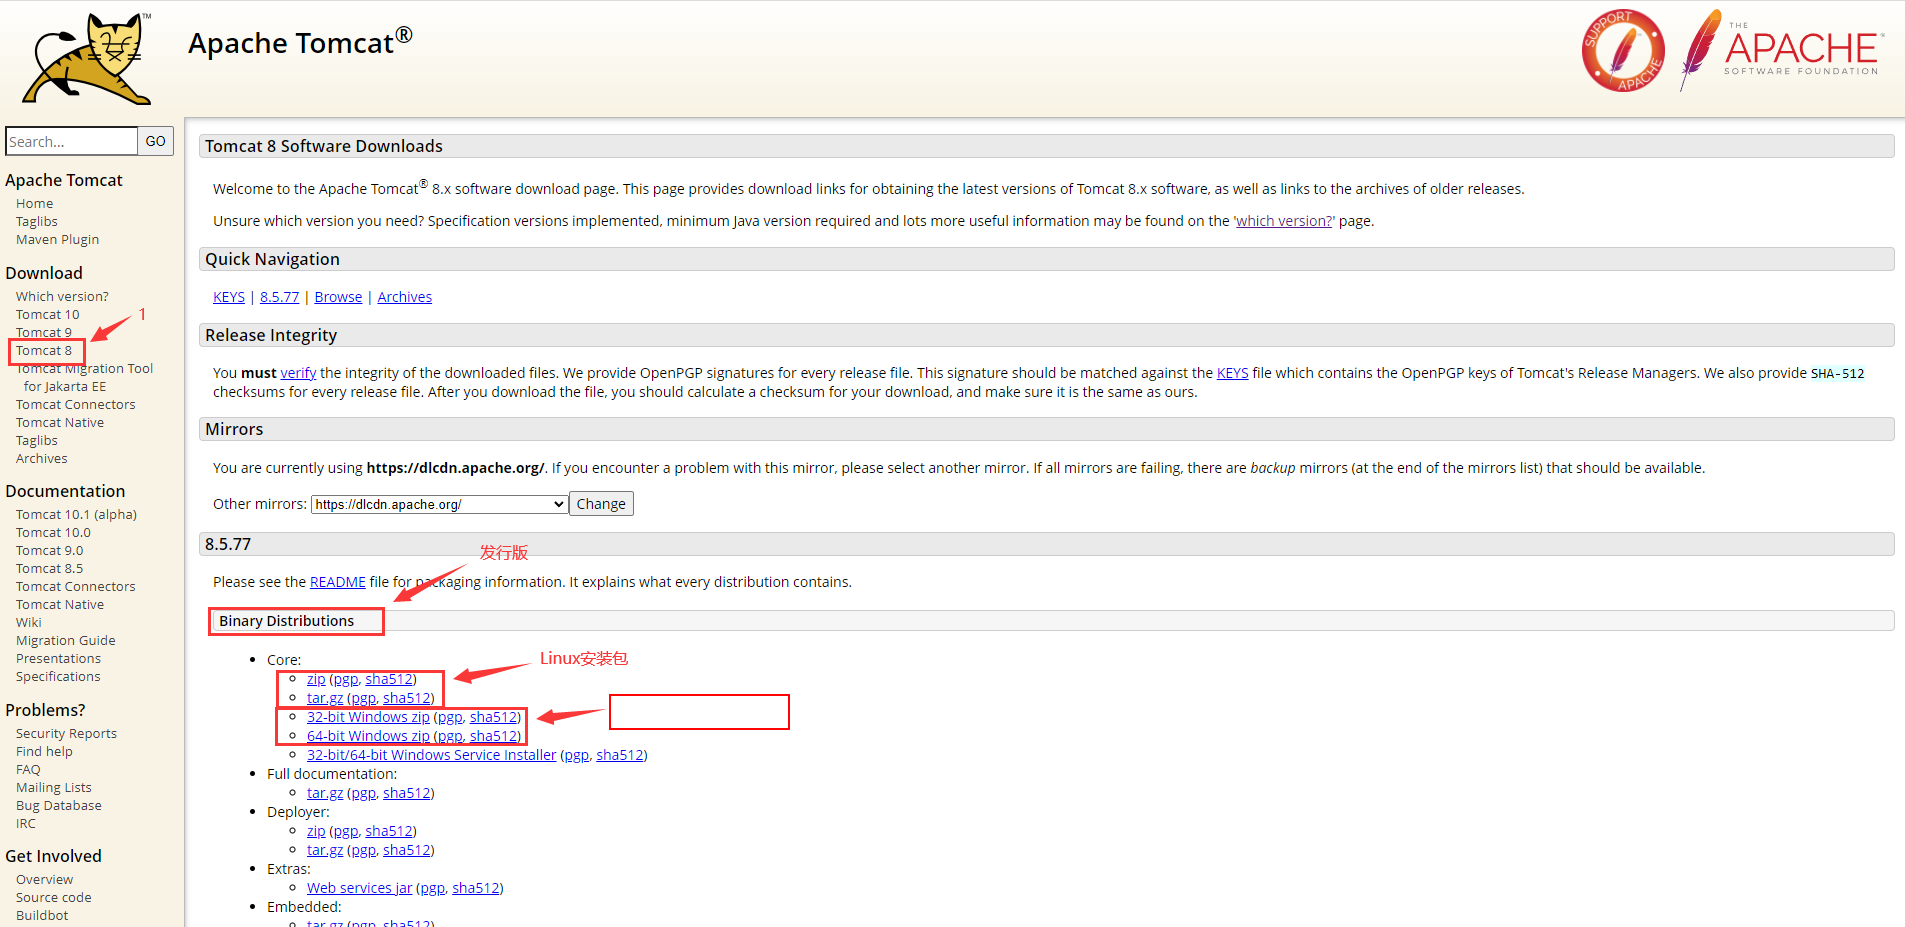Click the Release Integrity heading

coord(271,335)
